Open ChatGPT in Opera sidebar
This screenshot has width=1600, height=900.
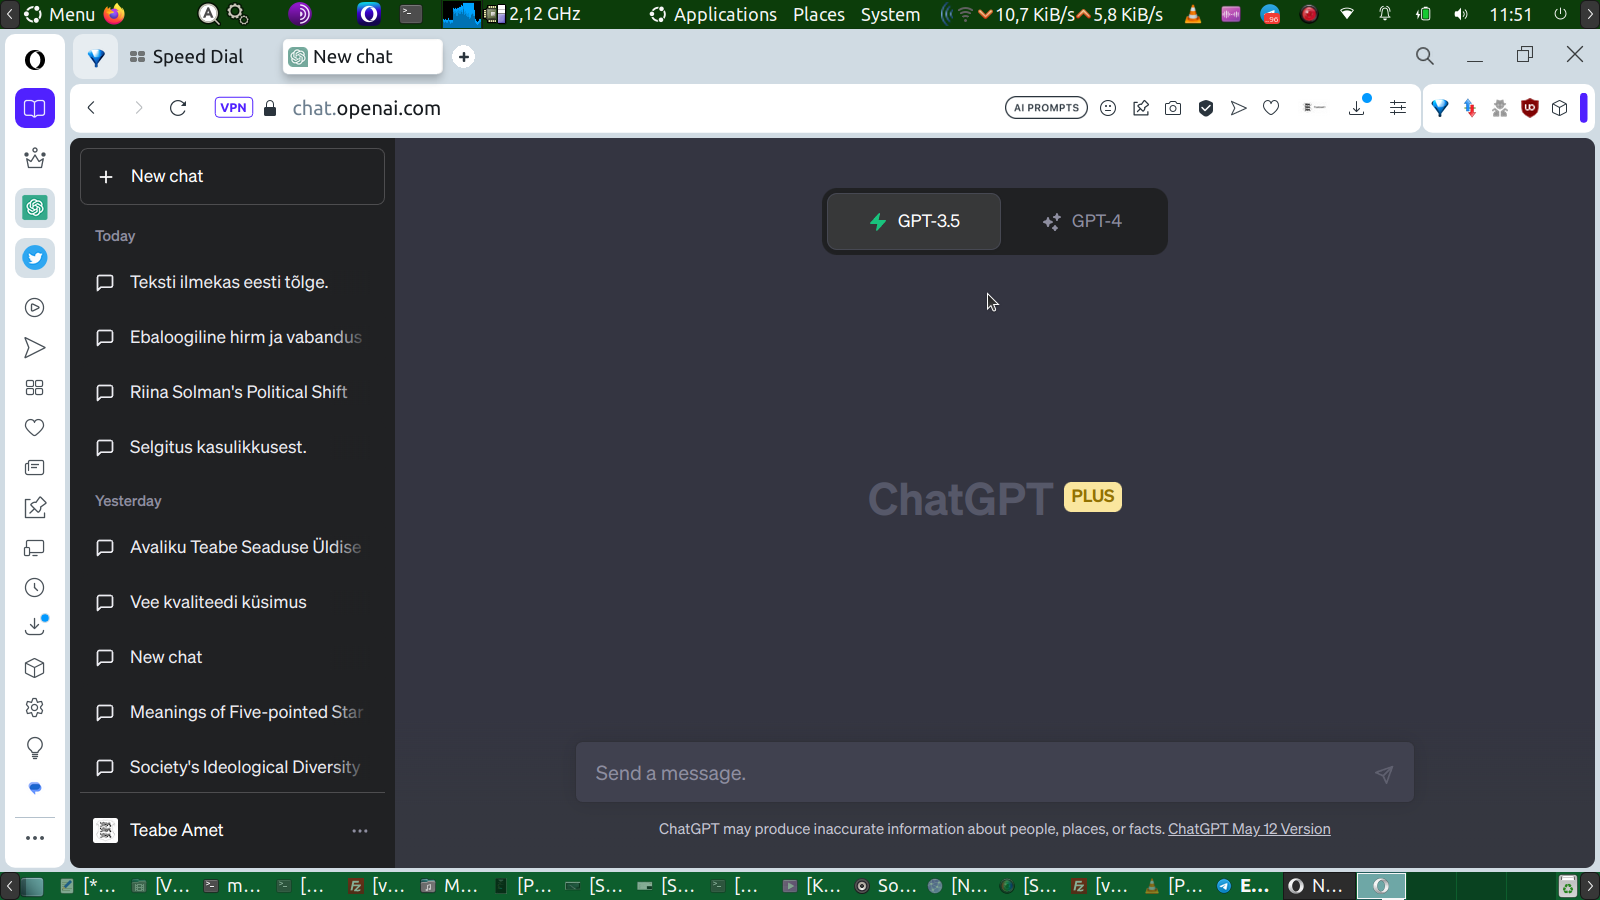tap(35, 208)
